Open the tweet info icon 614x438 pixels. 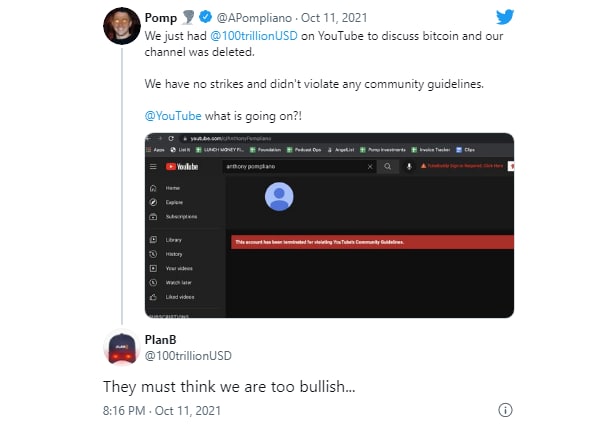point(505,410)
